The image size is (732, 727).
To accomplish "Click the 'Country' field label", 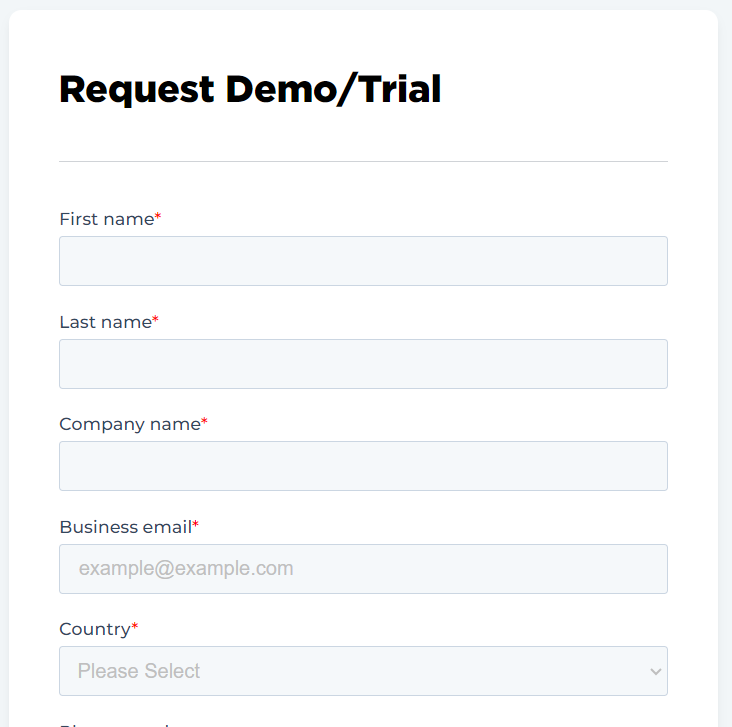I will pyautogui.click(x=95, y=629).
